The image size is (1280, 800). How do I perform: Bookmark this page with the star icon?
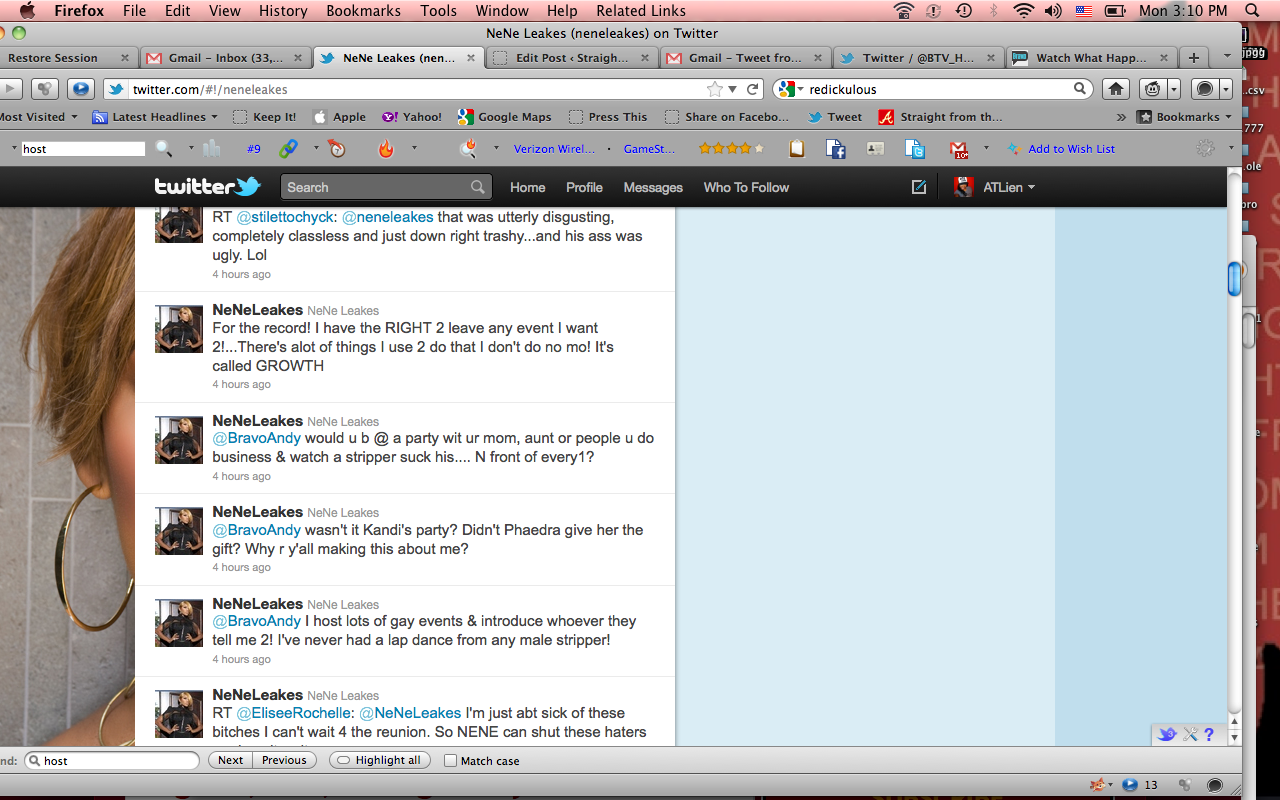(714, 89)
